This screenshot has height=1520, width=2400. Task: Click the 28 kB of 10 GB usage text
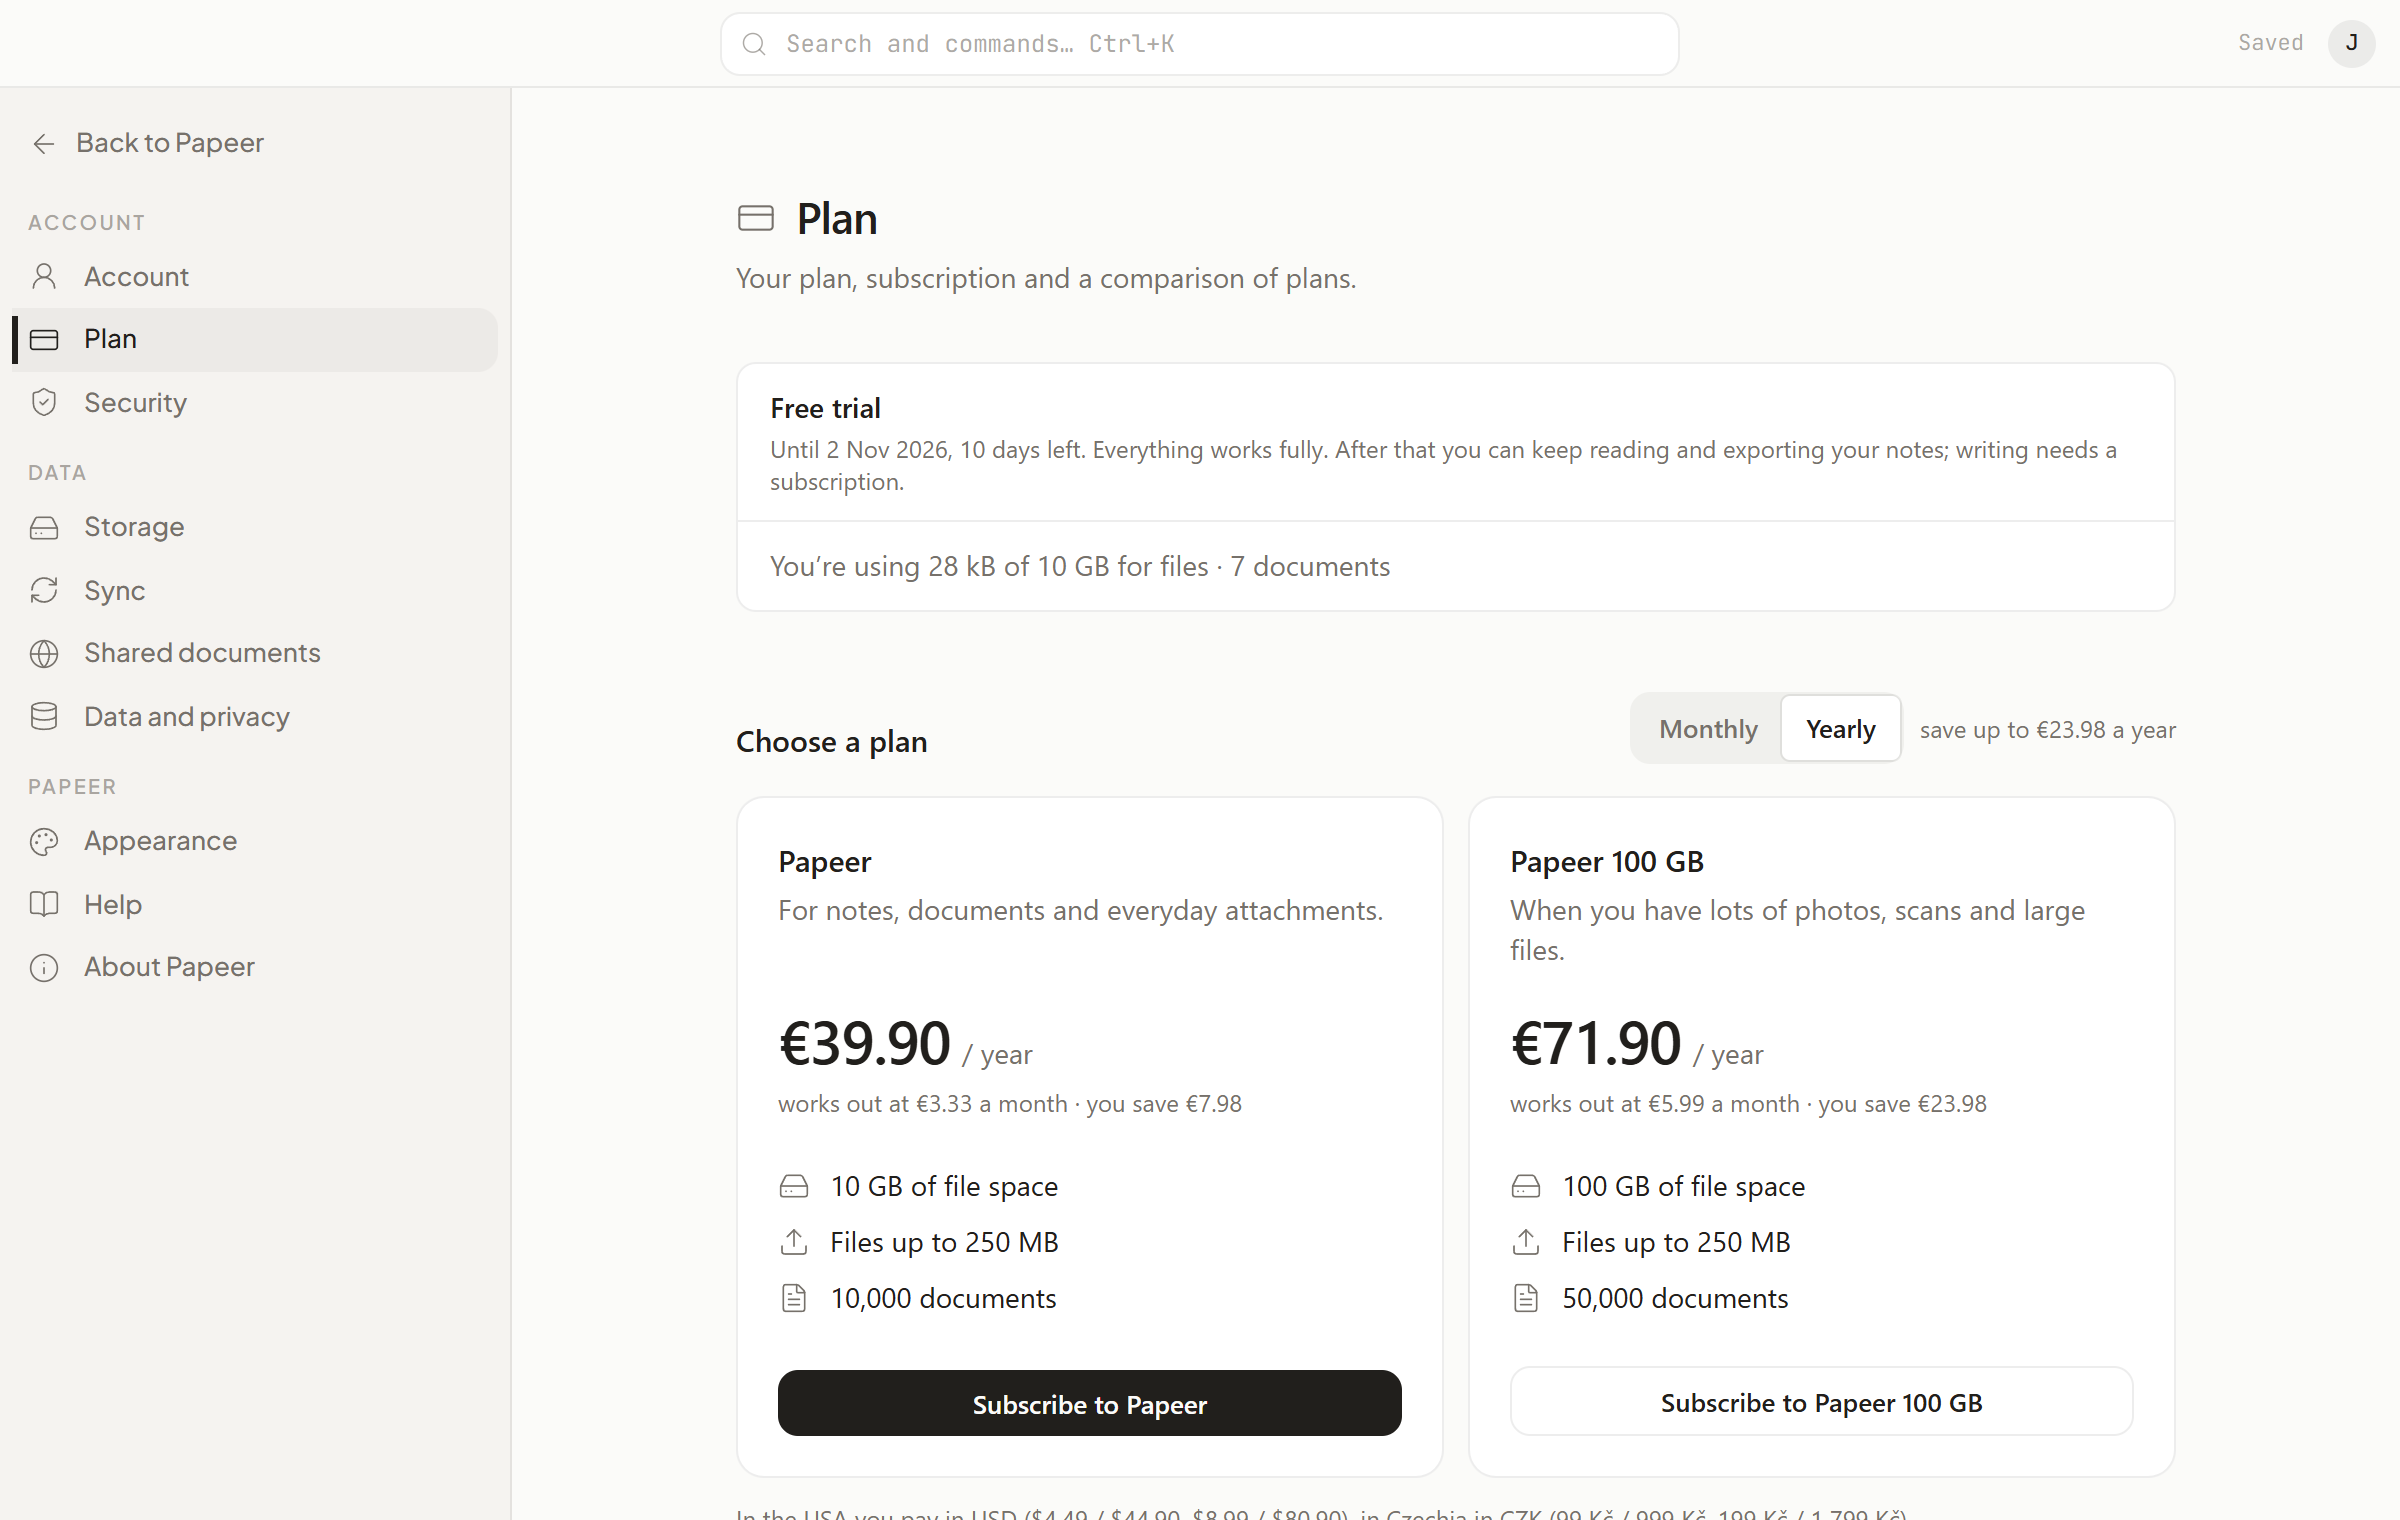(x=1080, y=566)
